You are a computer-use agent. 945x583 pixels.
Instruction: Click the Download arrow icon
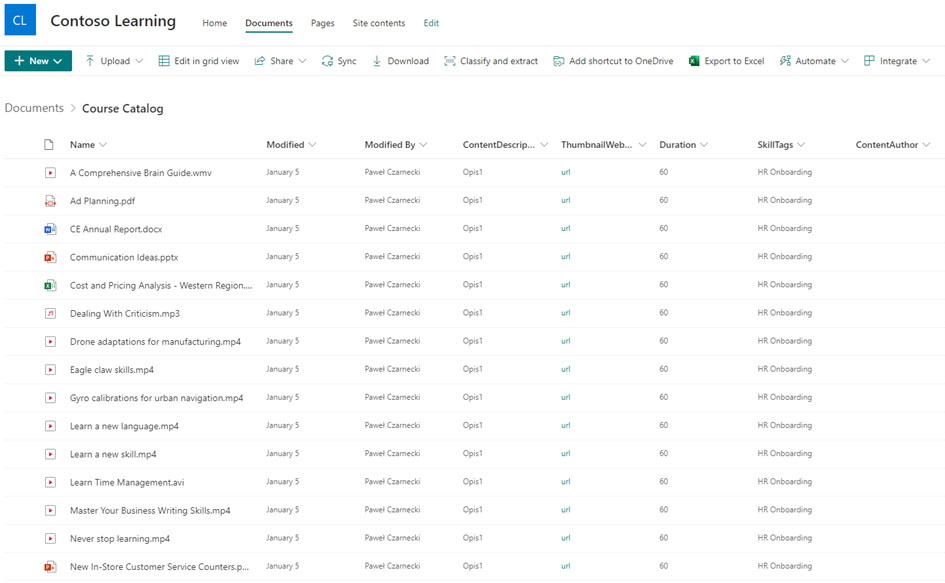(x=377, y=61)
